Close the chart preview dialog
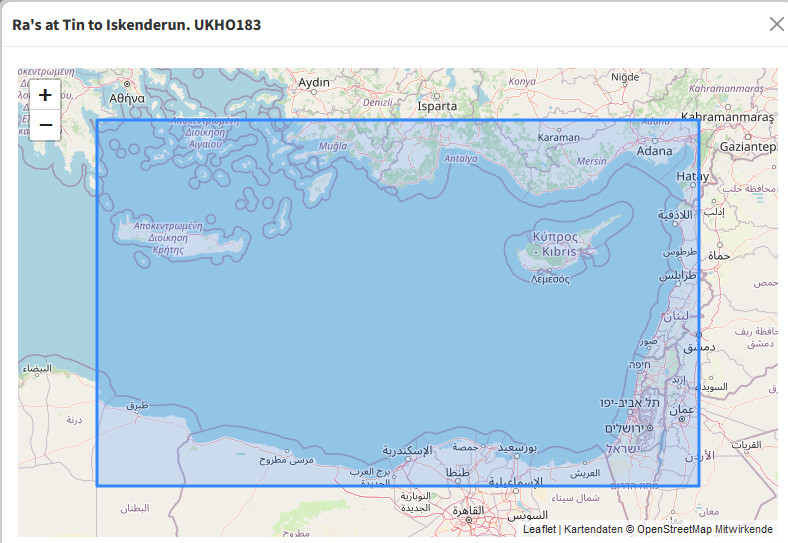The image size is (788, 543). point(776,25)
